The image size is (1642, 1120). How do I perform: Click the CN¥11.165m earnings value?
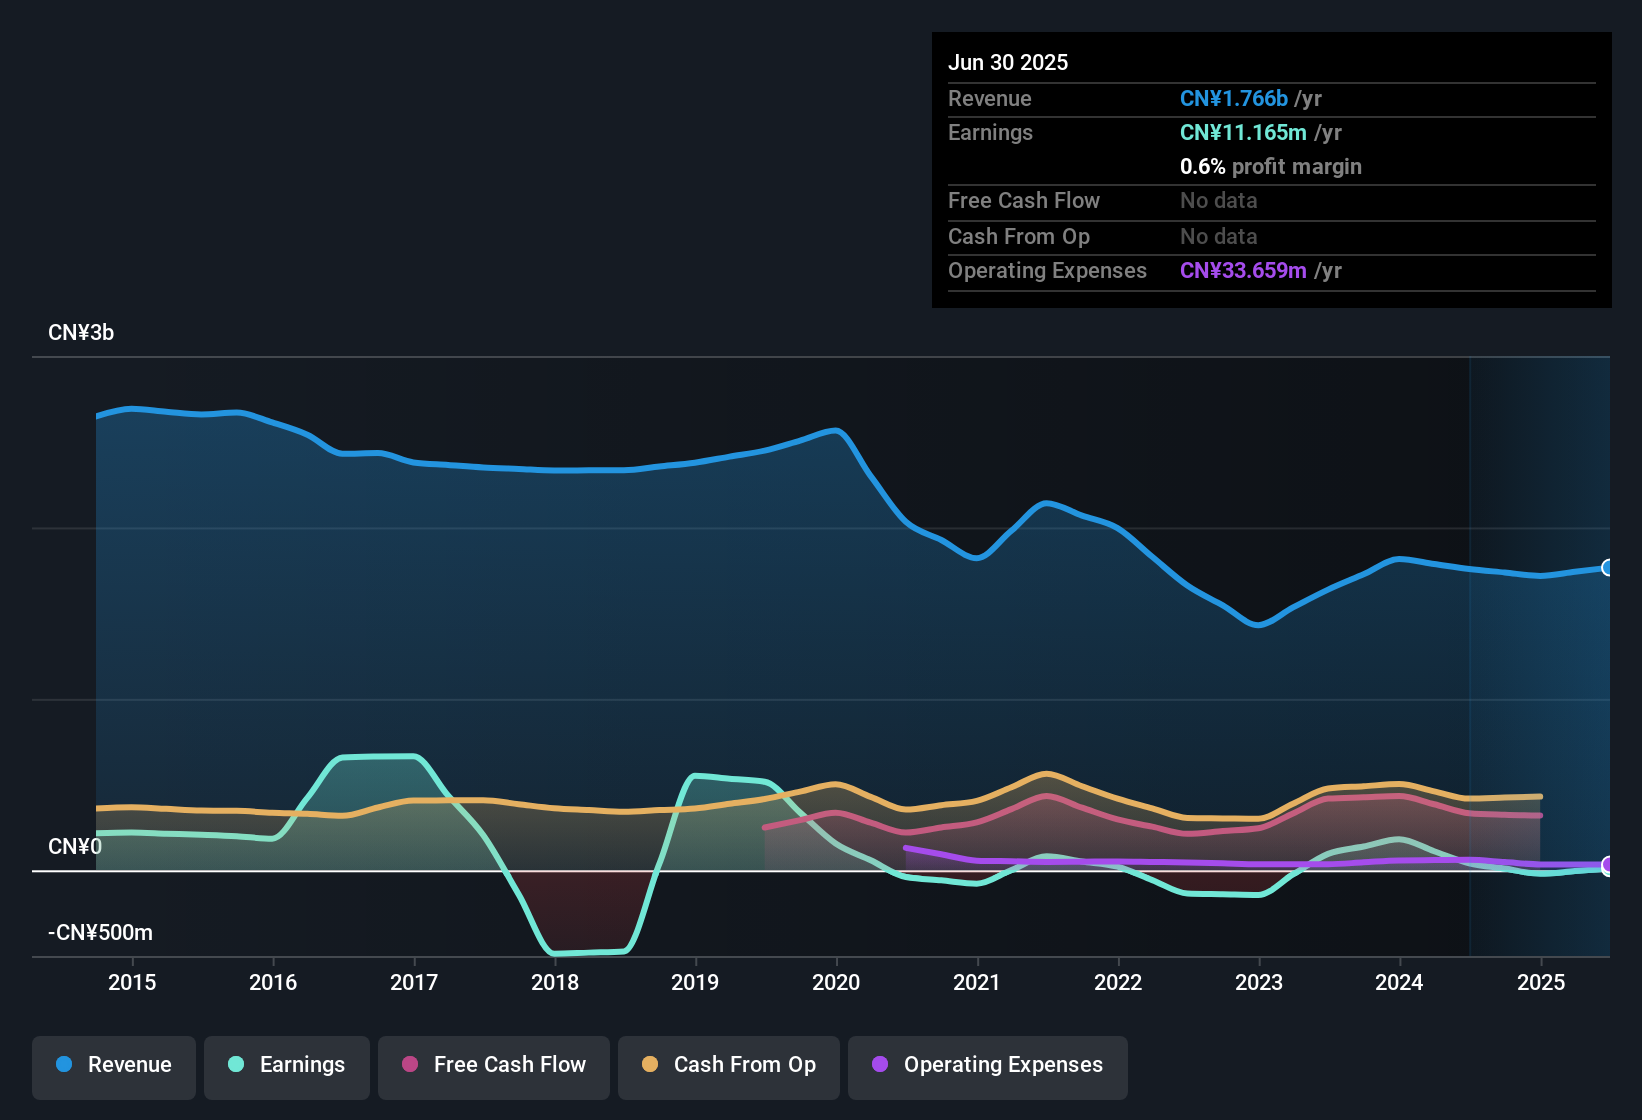(x=1243, y=132)
